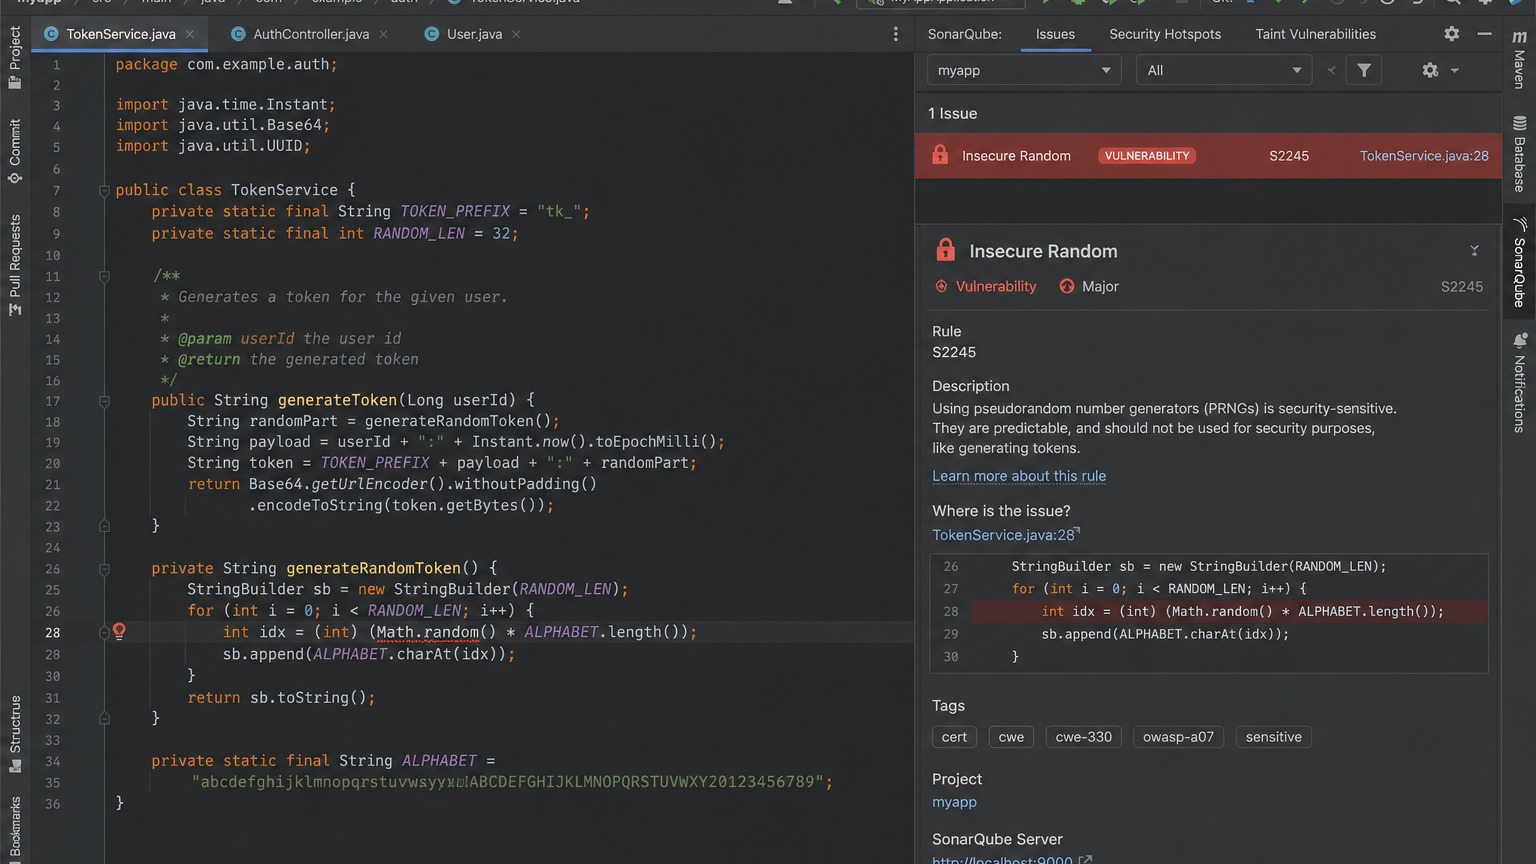This screenshot has height=864, width=1536.
Task: Open the Notifications tool window
Action: pyautogui.click(x=1519, y=382)
